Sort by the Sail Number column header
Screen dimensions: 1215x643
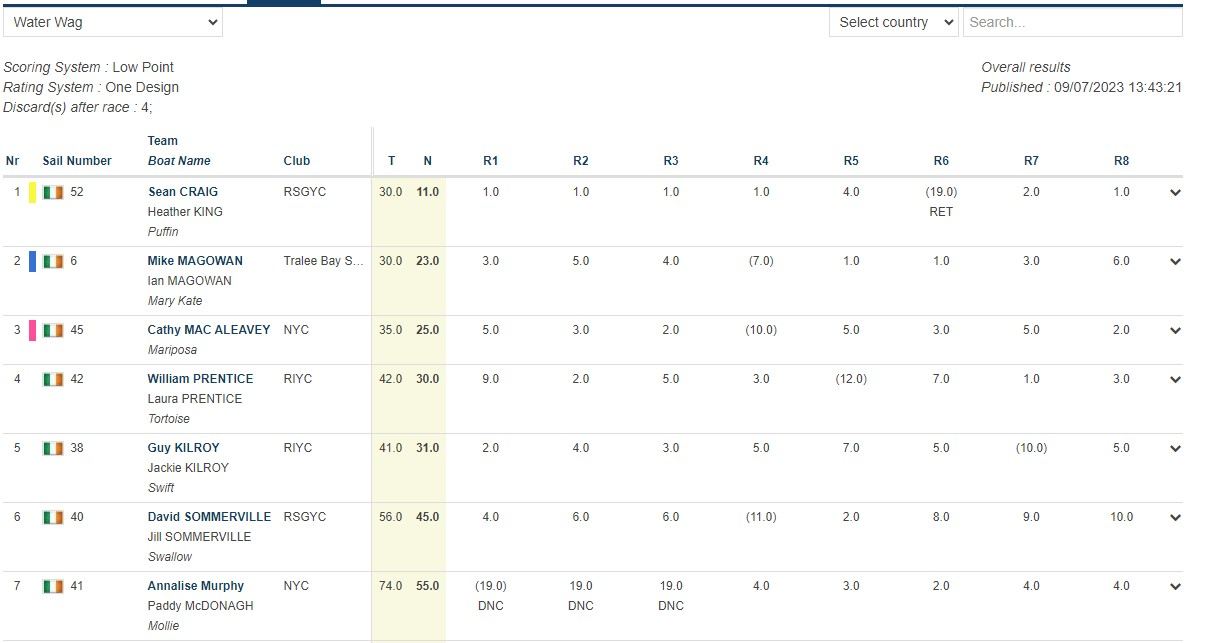(77, 161)
